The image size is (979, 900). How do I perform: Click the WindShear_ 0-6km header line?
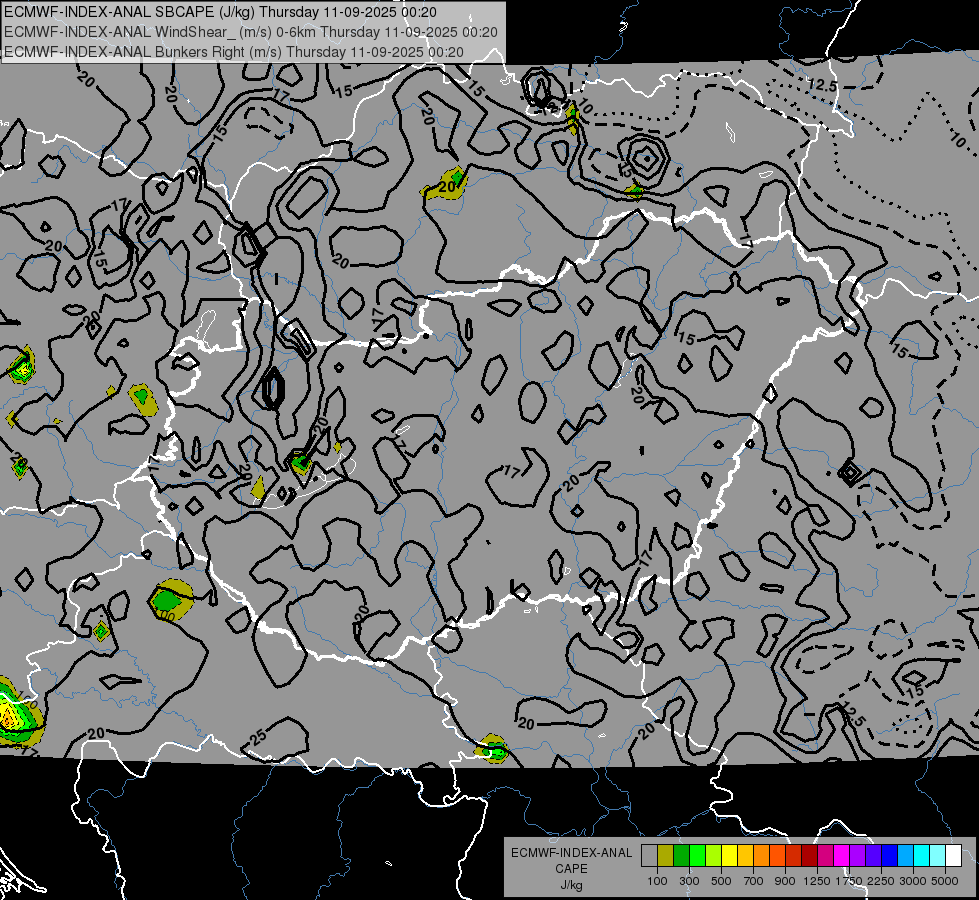tap(251, 32)
